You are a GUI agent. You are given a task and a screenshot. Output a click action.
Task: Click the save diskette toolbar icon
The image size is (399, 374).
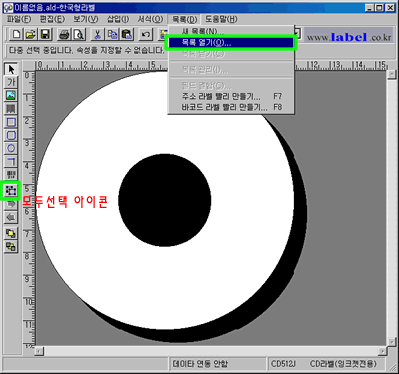pos(45,34)
